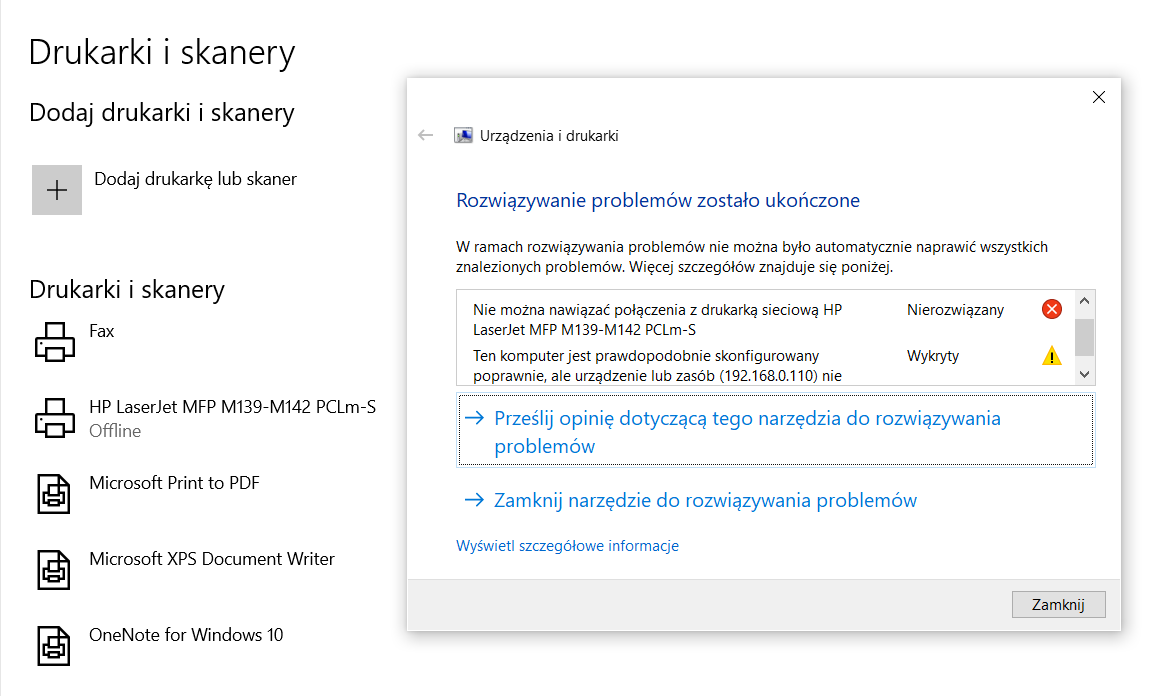Click the Urządzenia i drukarki title icon
The image size is (1155, 696).
point(463,136)
